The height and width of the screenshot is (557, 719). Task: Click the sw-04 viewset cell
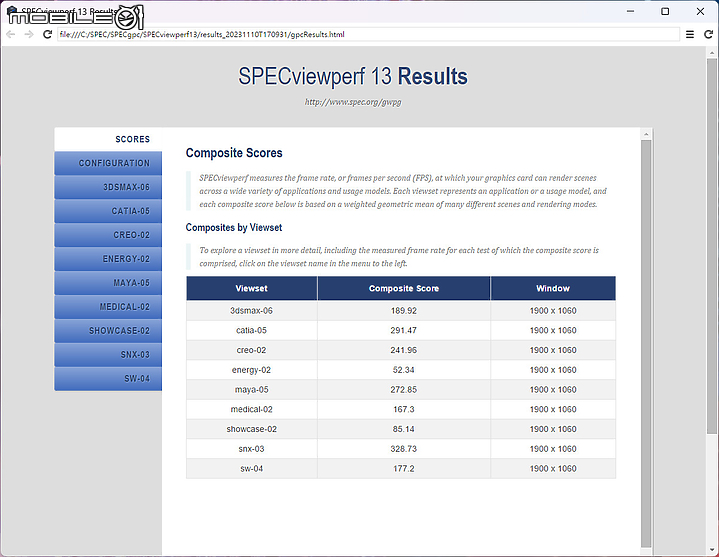(251, 468)
